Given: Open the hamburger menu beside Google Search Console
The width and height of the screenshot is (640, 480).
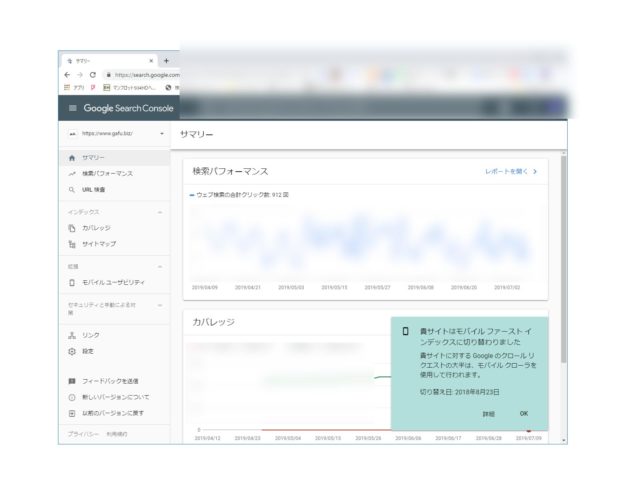Looking at the screenshot, I should pos(73,108).
